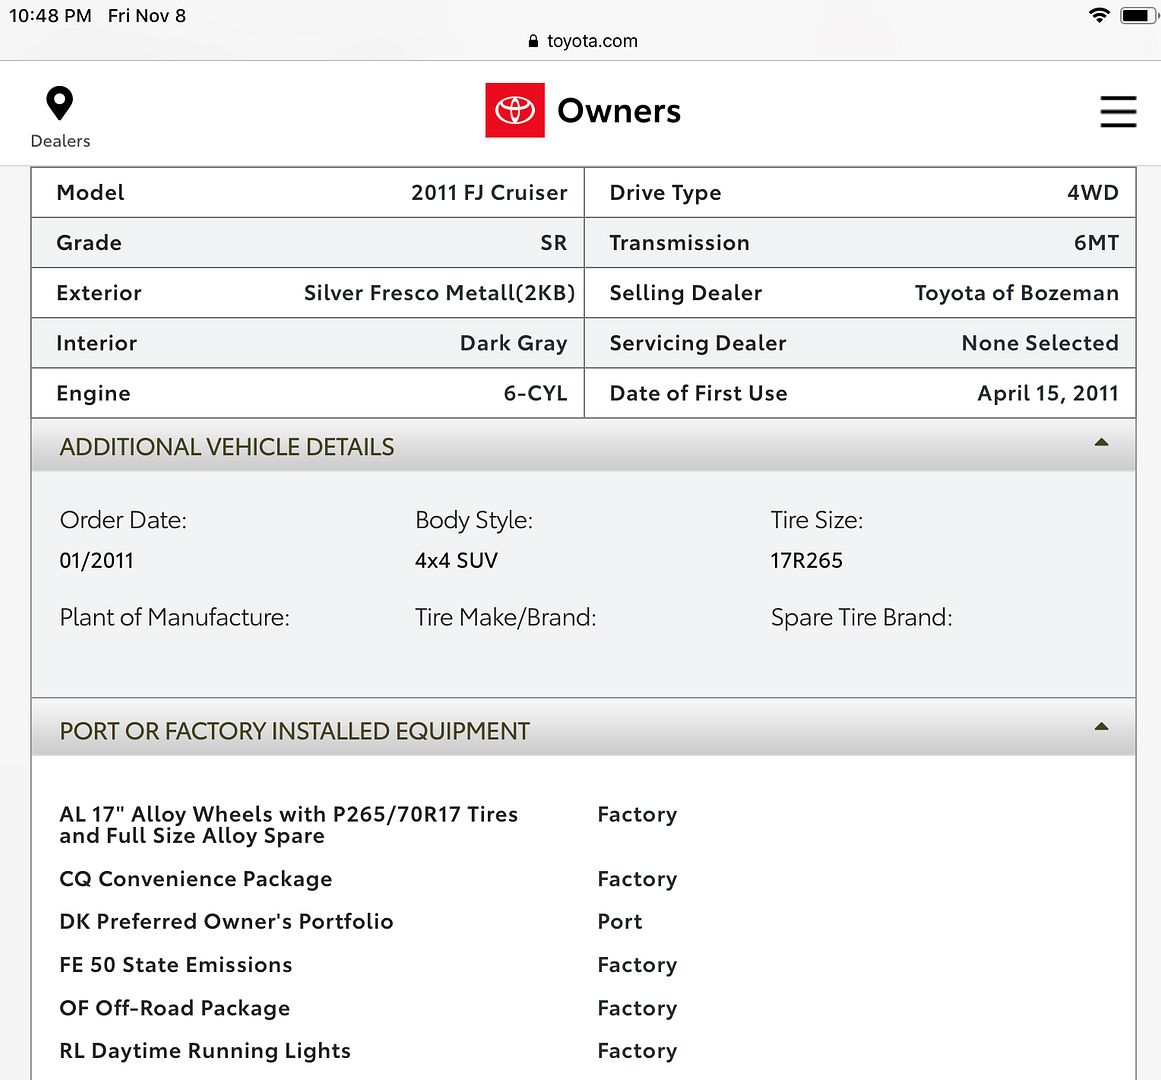Select the 2011 FJ Cruiser model value
The width and height of the screenshot is (1161, 1080).
pyautogui.click(x=489, y=192)
